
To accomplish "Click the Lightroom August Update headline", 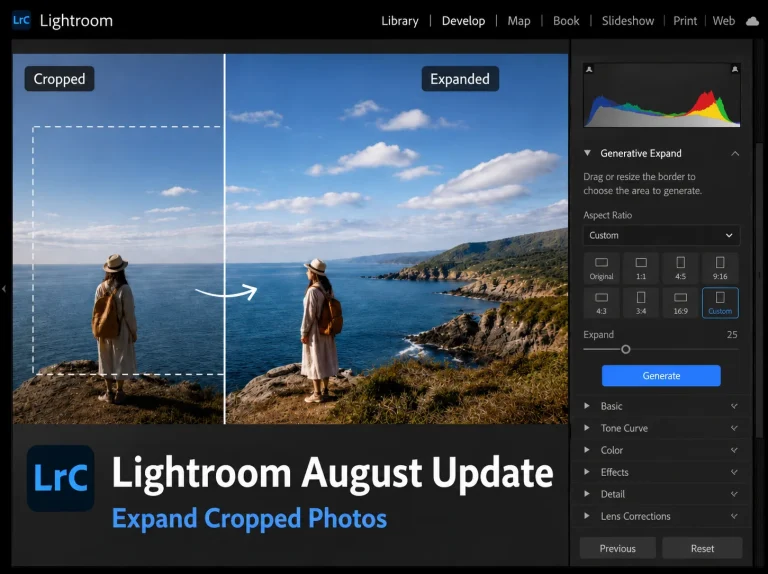I will click(x=333, y=473).
